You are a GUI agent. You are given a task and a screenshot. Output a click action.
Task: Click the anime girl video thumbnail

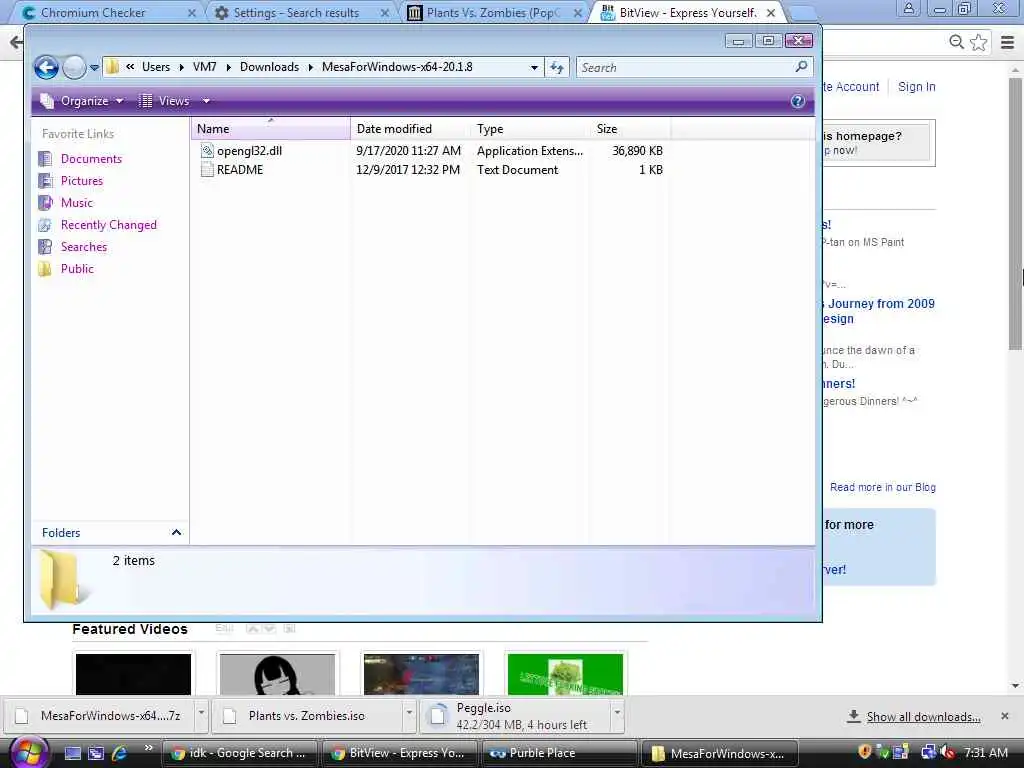tap(277, 674)
